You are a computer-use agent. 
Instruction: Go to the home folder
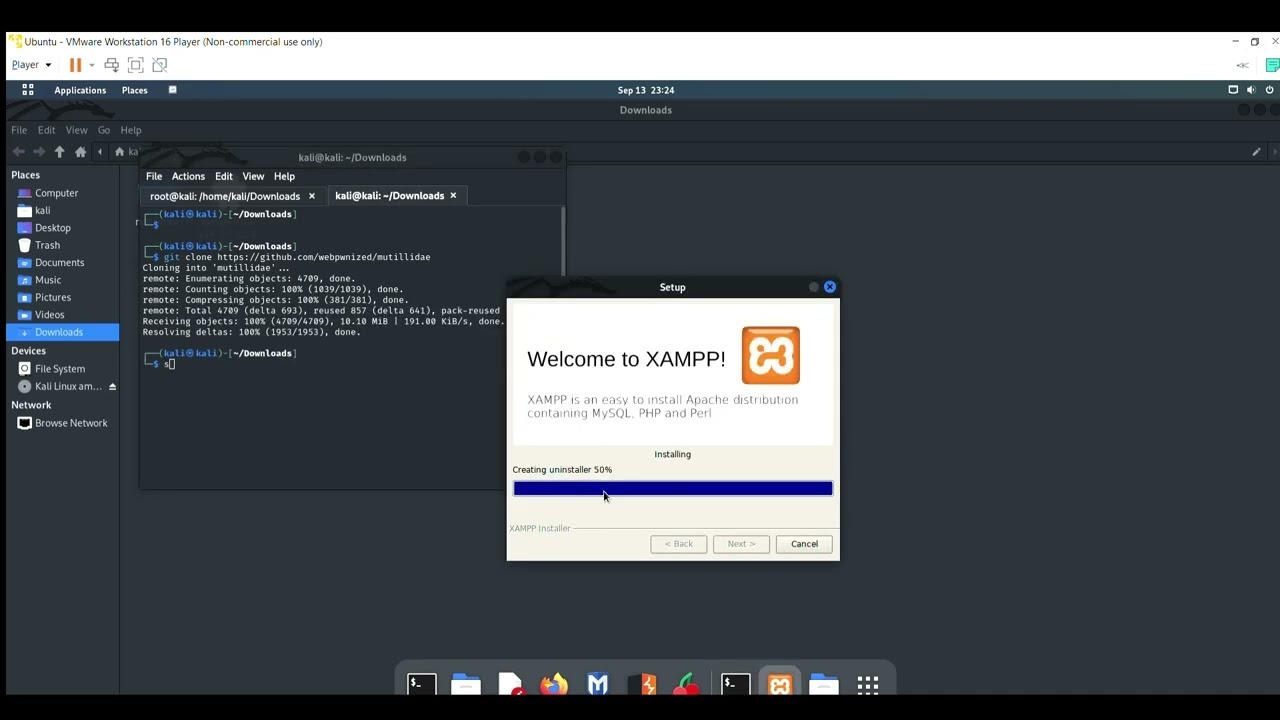81,152
